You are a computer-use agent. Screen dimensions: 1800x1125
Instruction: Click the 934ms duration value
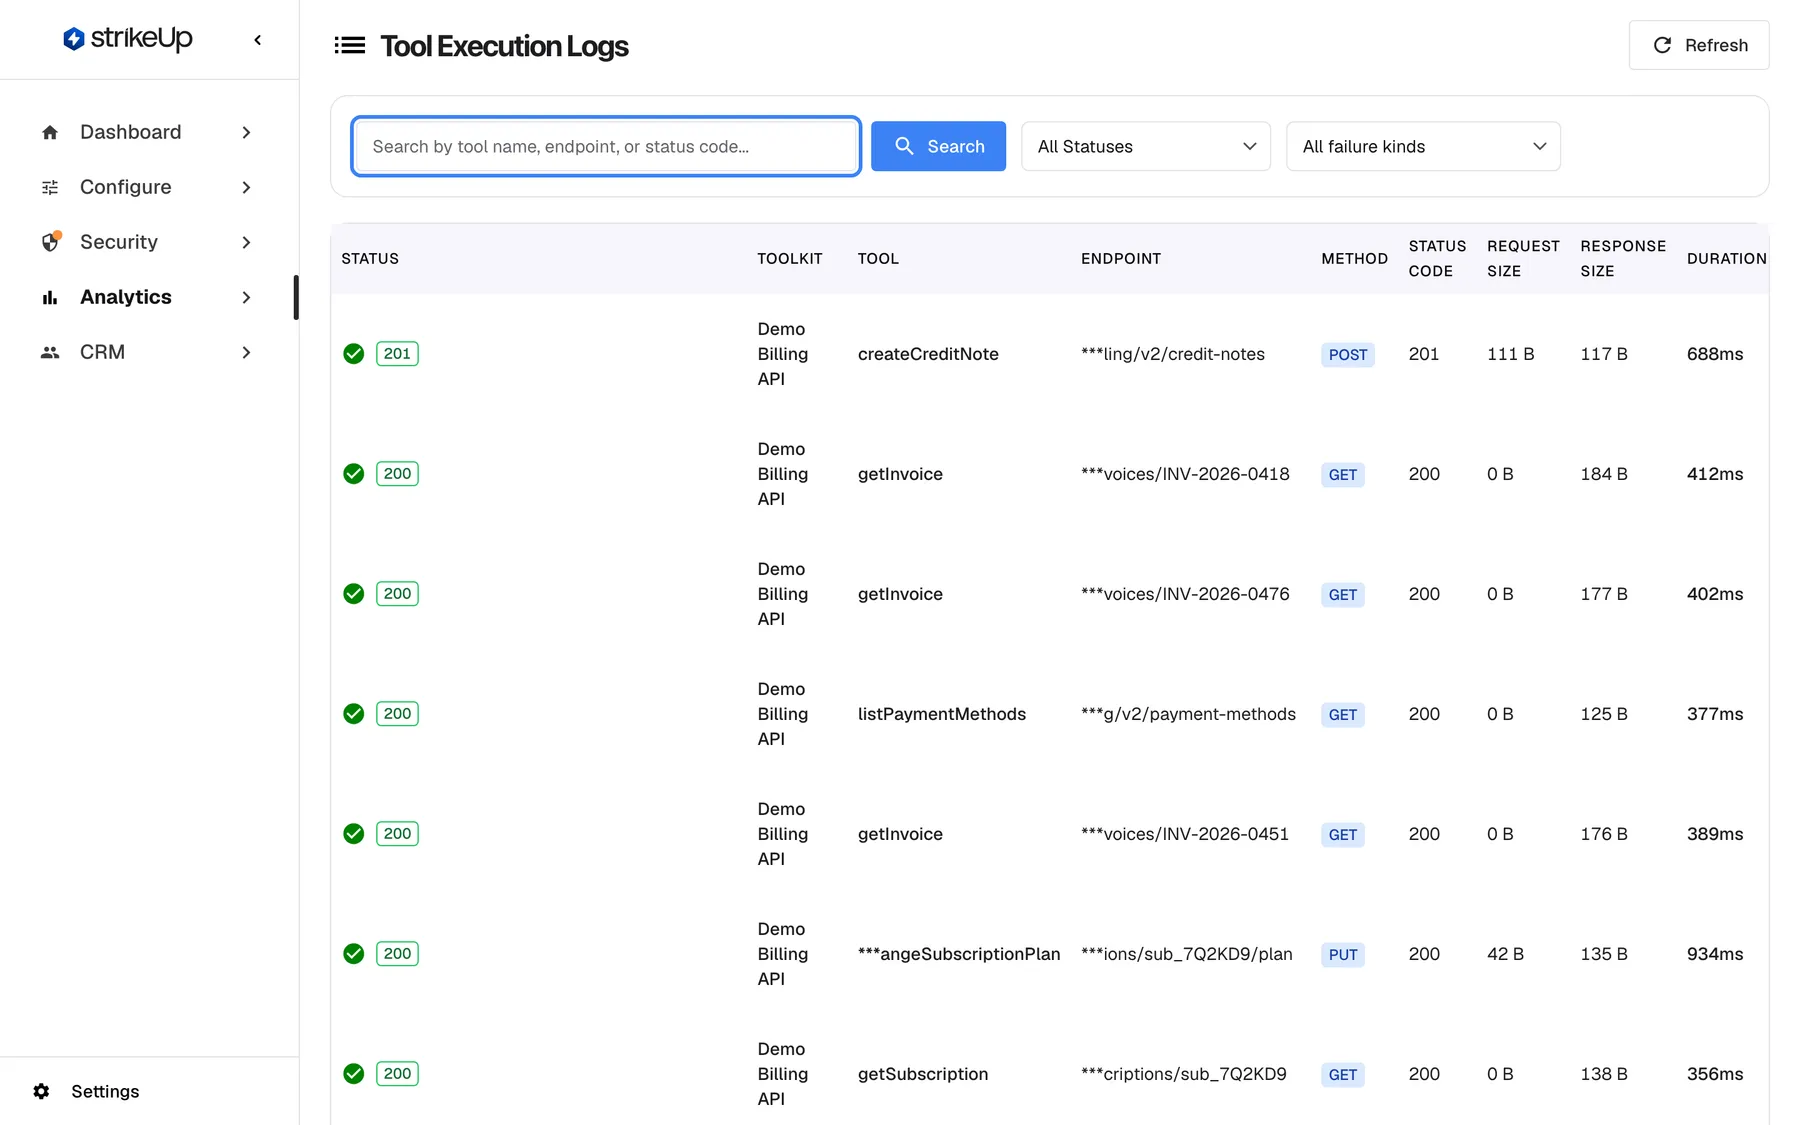coord(1715,954)
